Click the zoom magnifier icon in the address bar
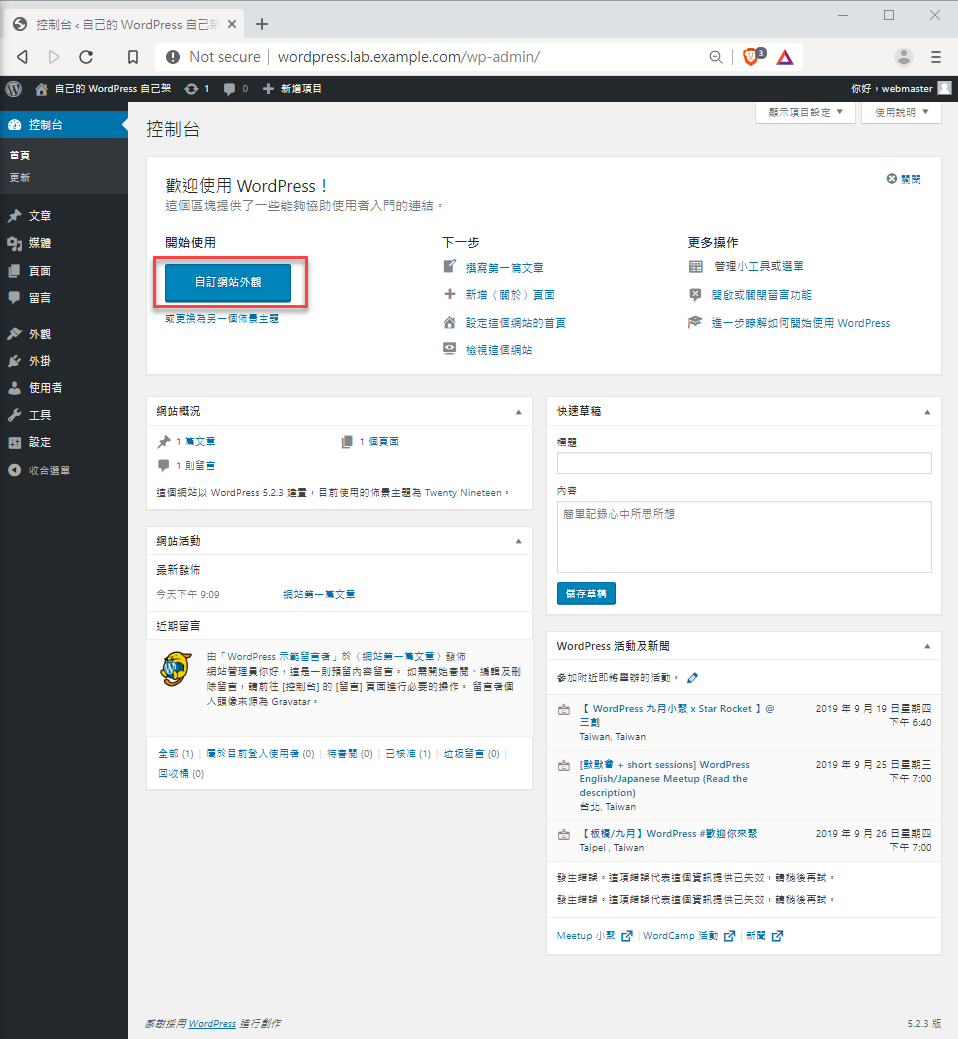958x1039 pixels. pos(716,57)
